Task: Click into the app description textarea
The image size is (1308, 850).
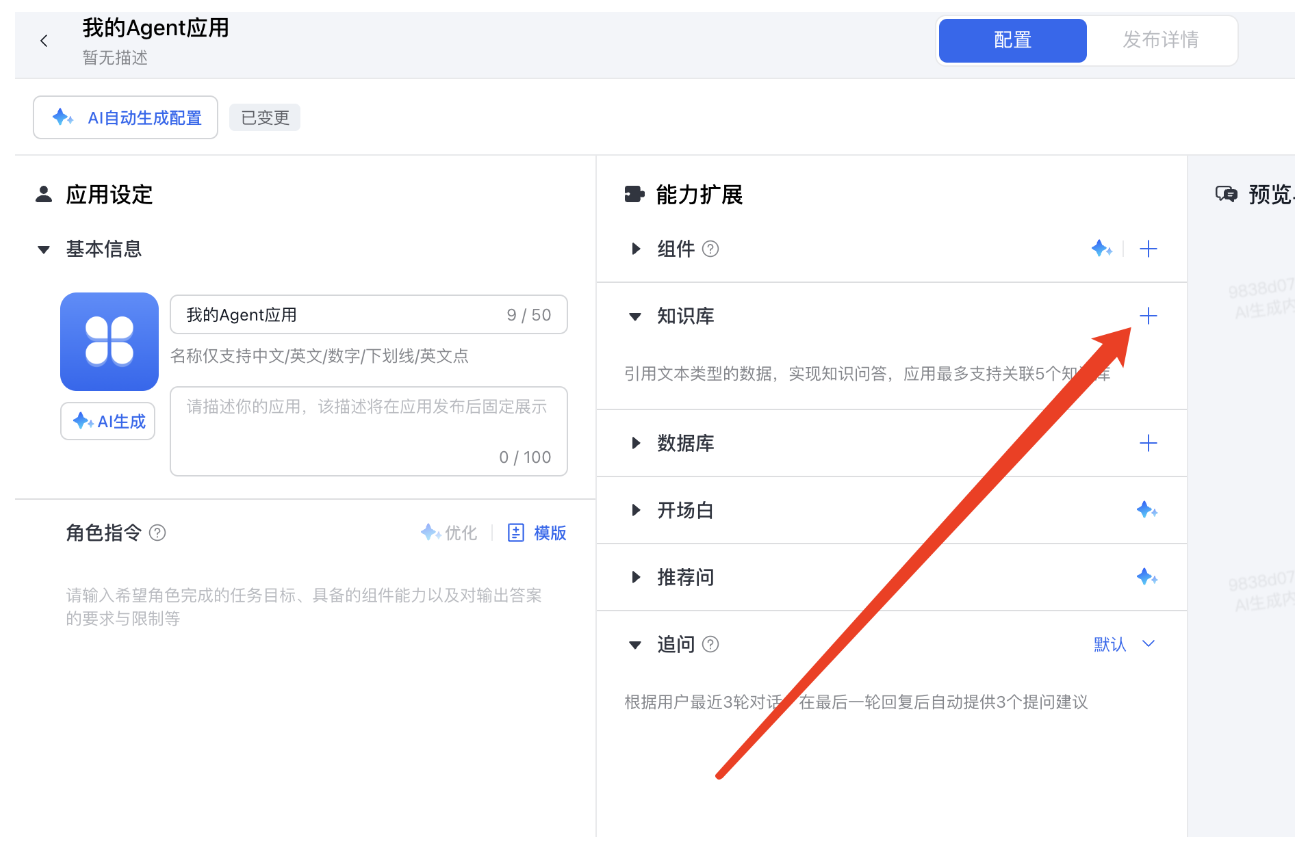Action: [x=368, y=431]
